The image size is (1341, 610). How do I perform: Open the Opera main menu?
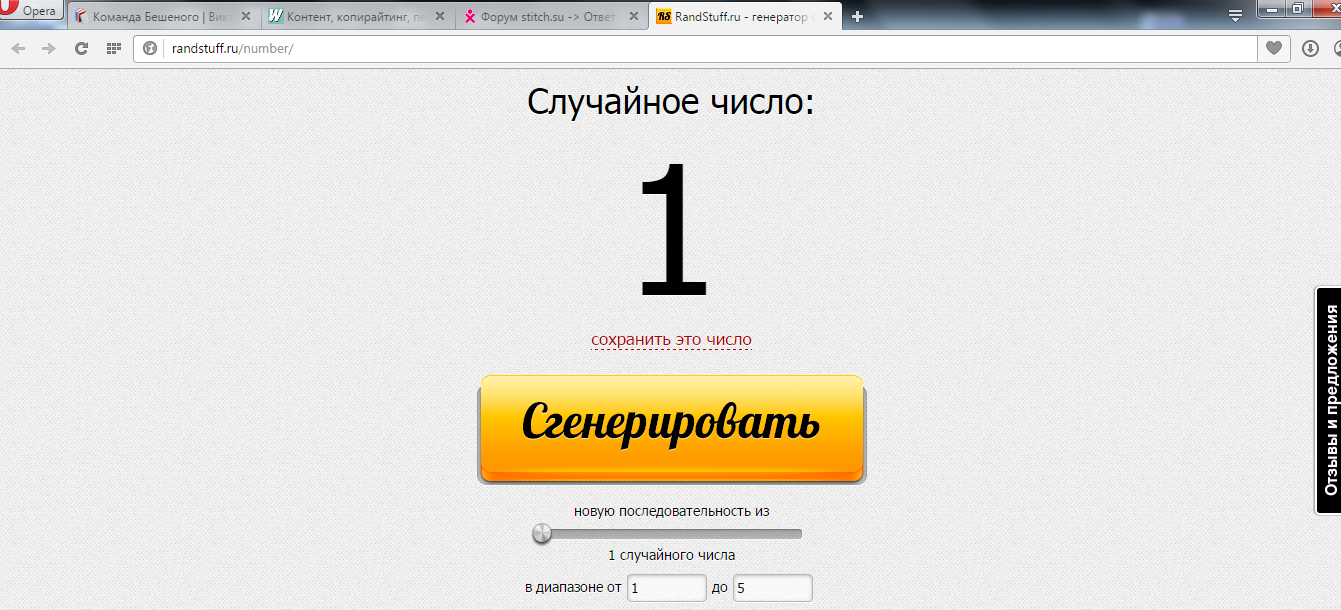pos(30,11)
